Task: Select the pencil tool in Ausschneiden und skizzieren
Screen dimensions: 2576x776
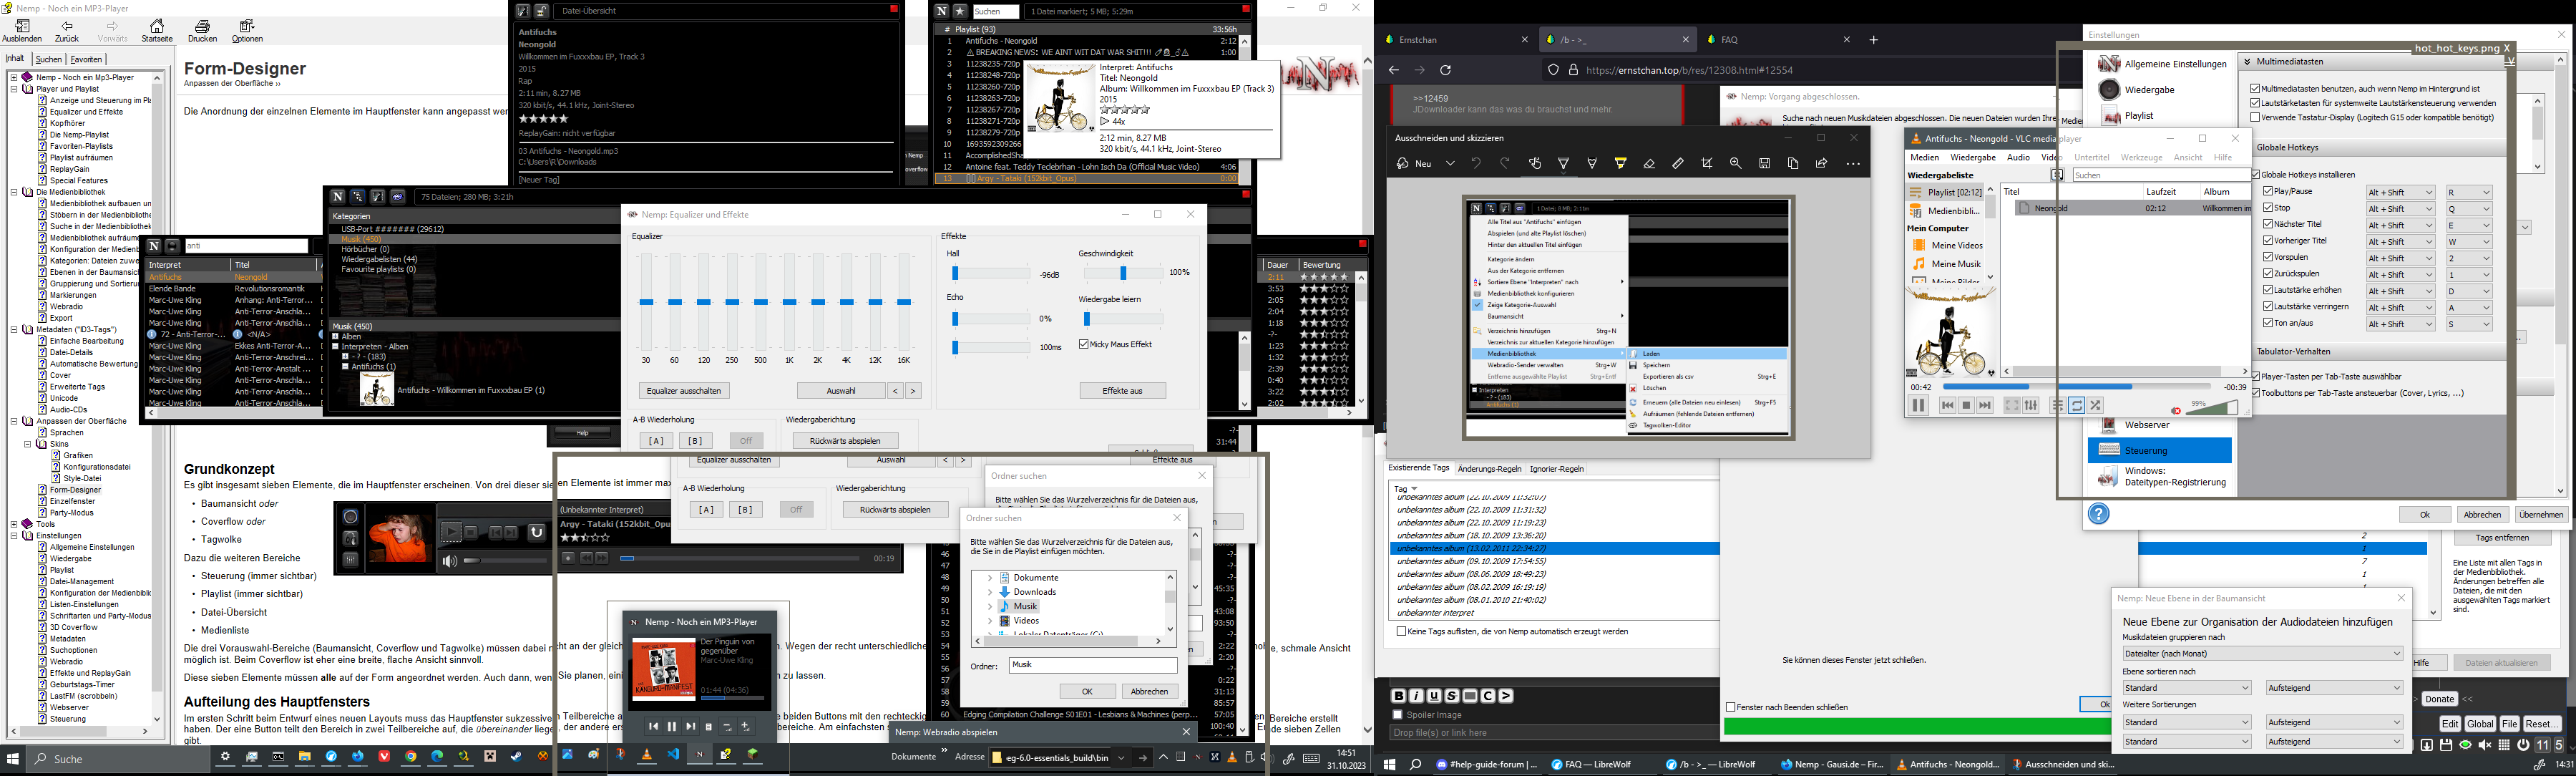Action: point(1592,164)
